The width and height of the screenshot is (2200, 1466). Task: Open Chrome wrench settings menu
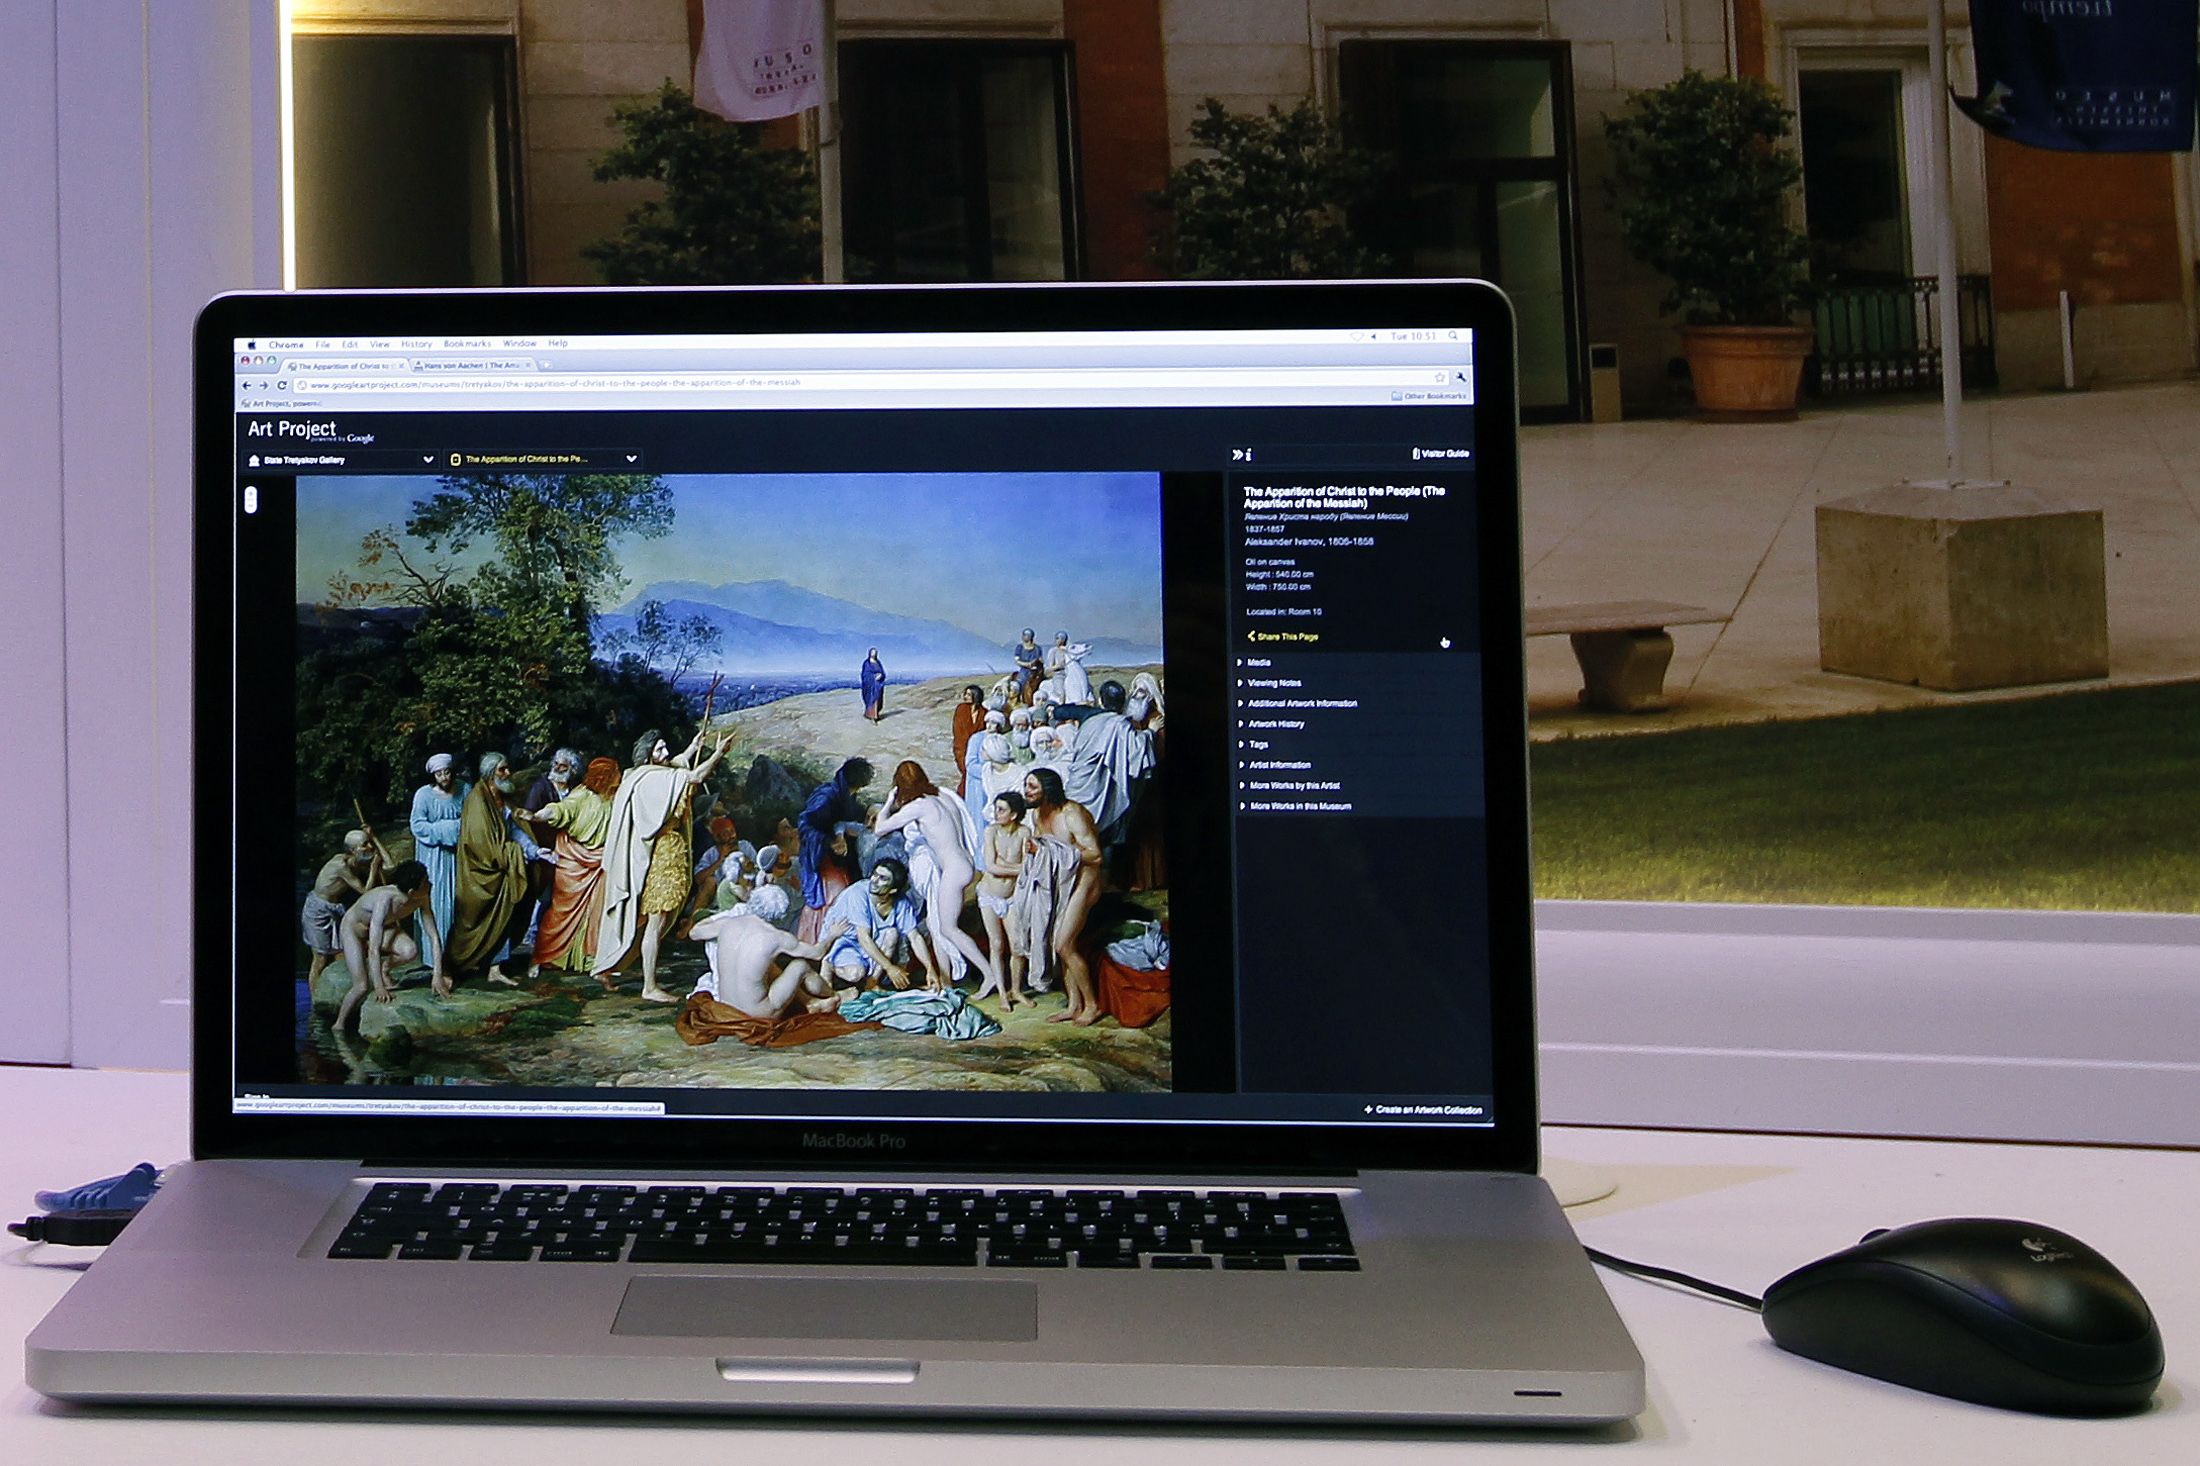[x=1461, y=378]
